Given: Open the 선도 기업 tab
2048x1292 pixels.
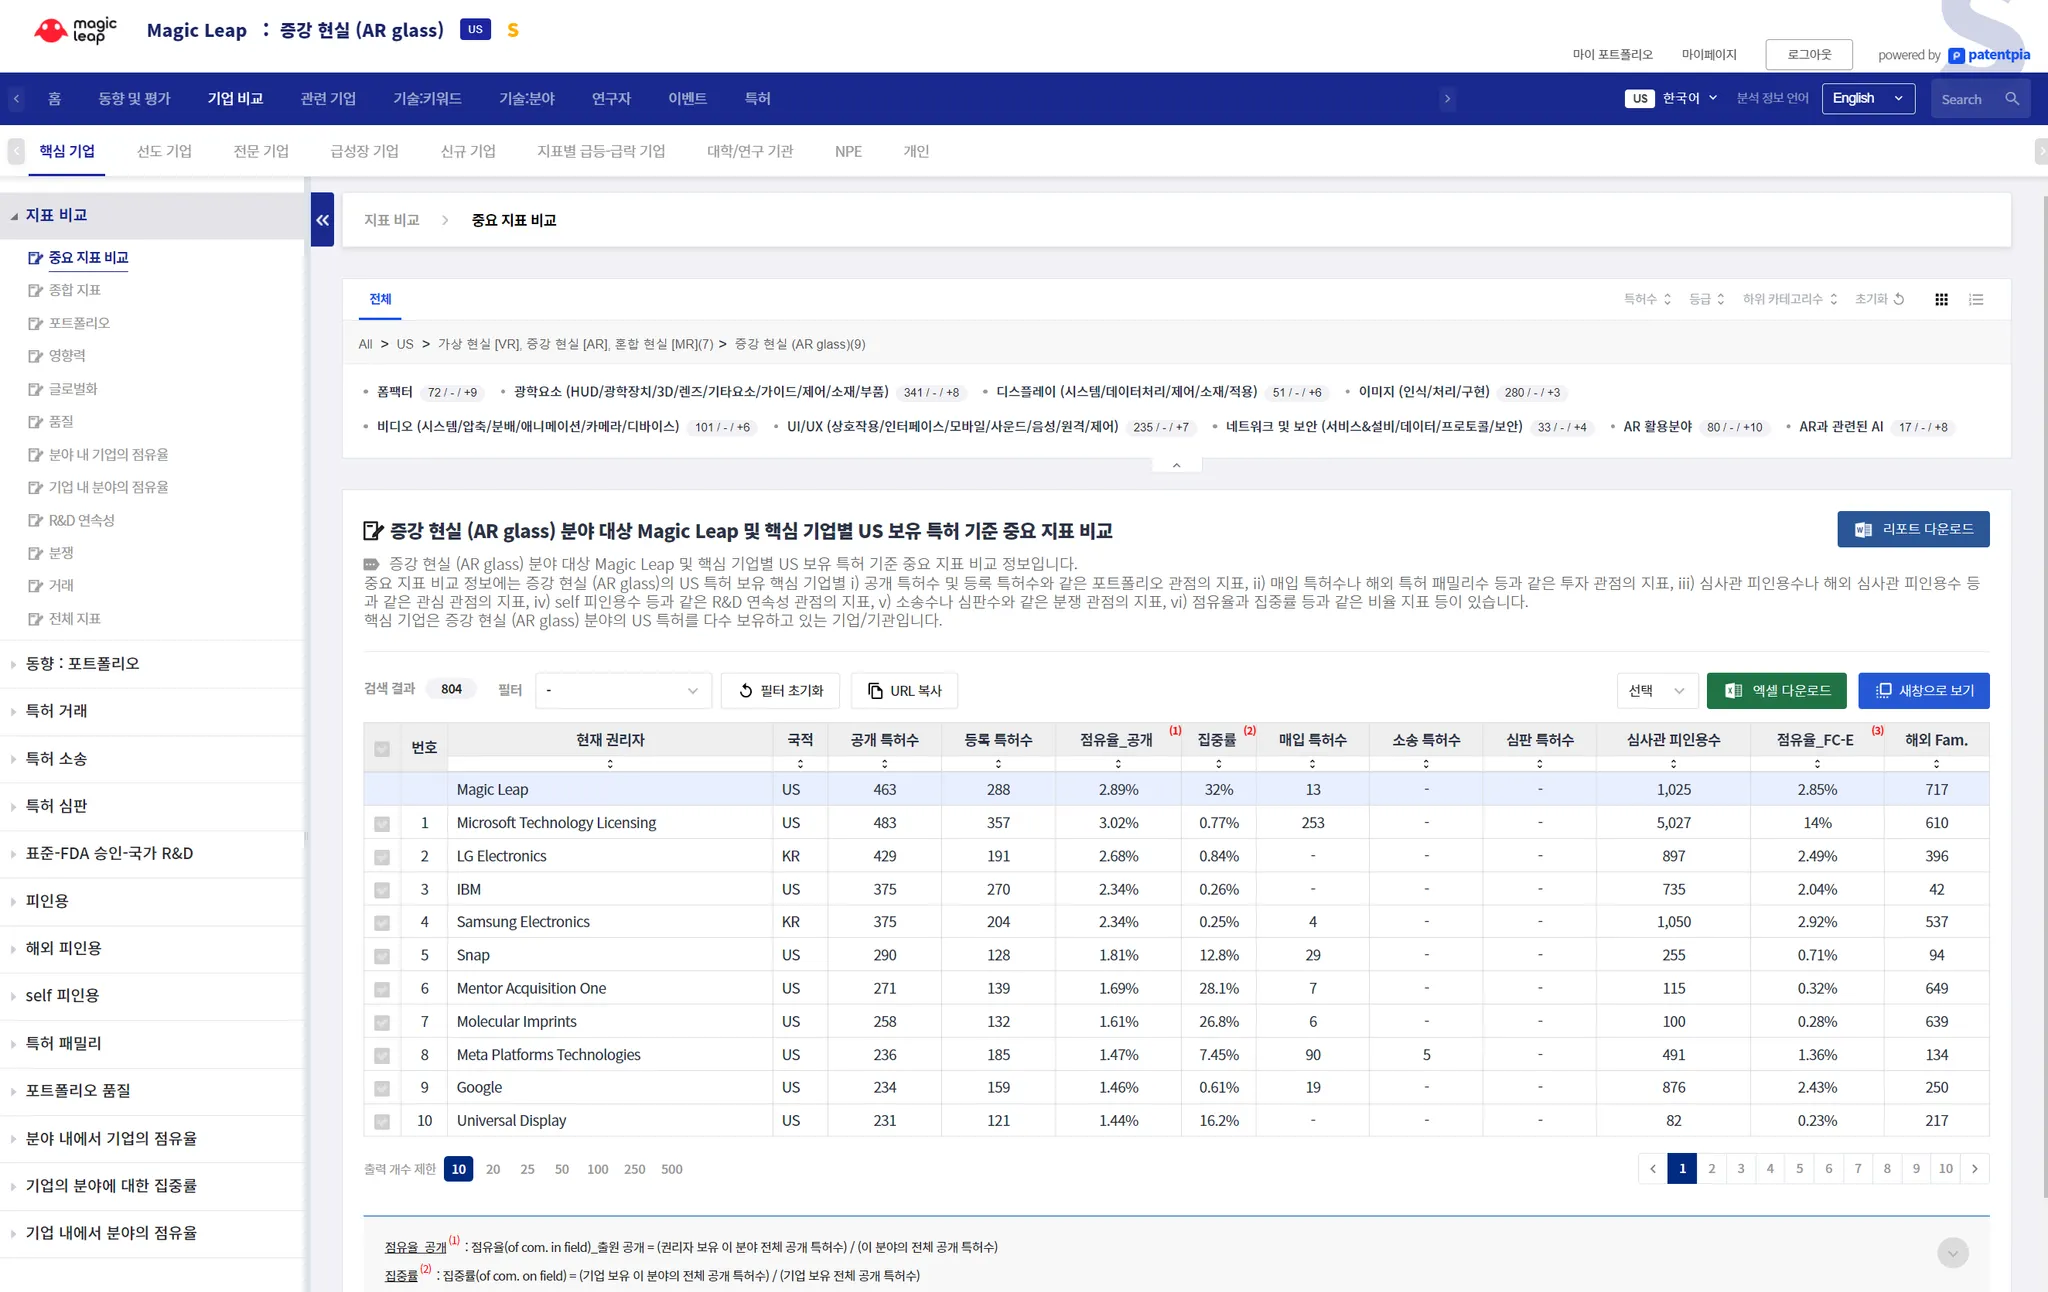Looking at the screenshot, I should 164,151.
